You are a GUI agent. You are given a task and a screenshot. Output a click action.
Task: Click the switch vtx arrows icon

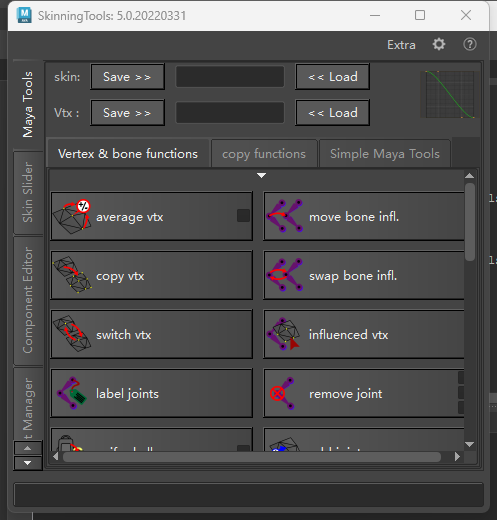pos(72,334)
